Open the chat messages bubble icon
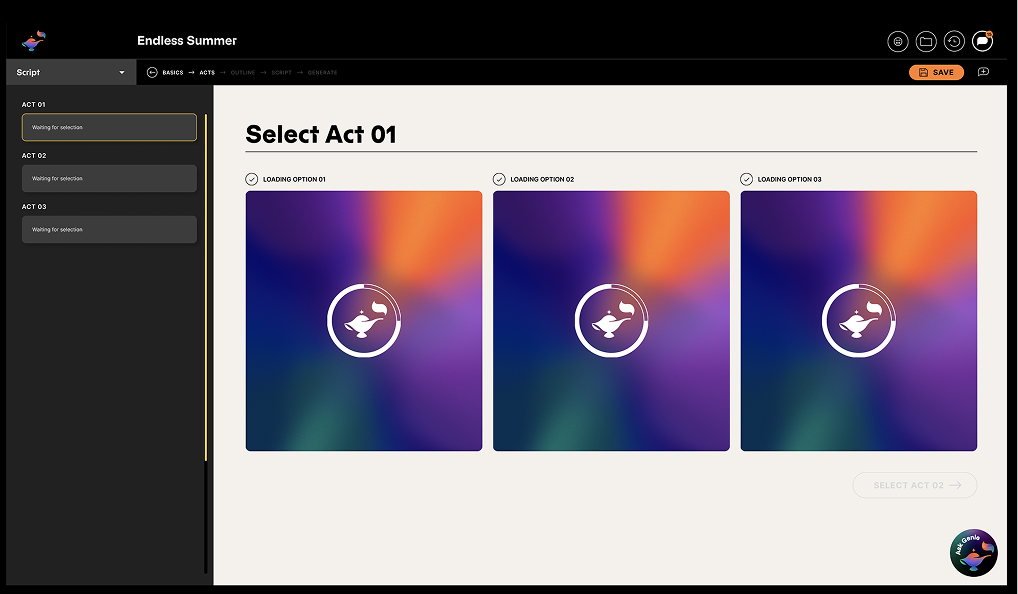Screen dimensions: 1018x594 982,41
